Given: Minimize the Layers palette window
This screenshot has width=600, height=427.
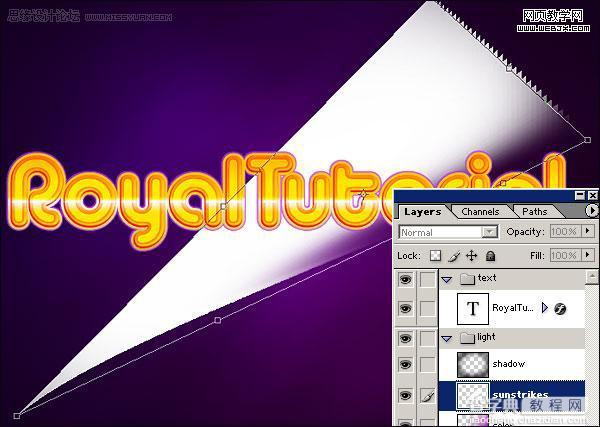Looking at the screenshot, I should click(x=580, y=195).
